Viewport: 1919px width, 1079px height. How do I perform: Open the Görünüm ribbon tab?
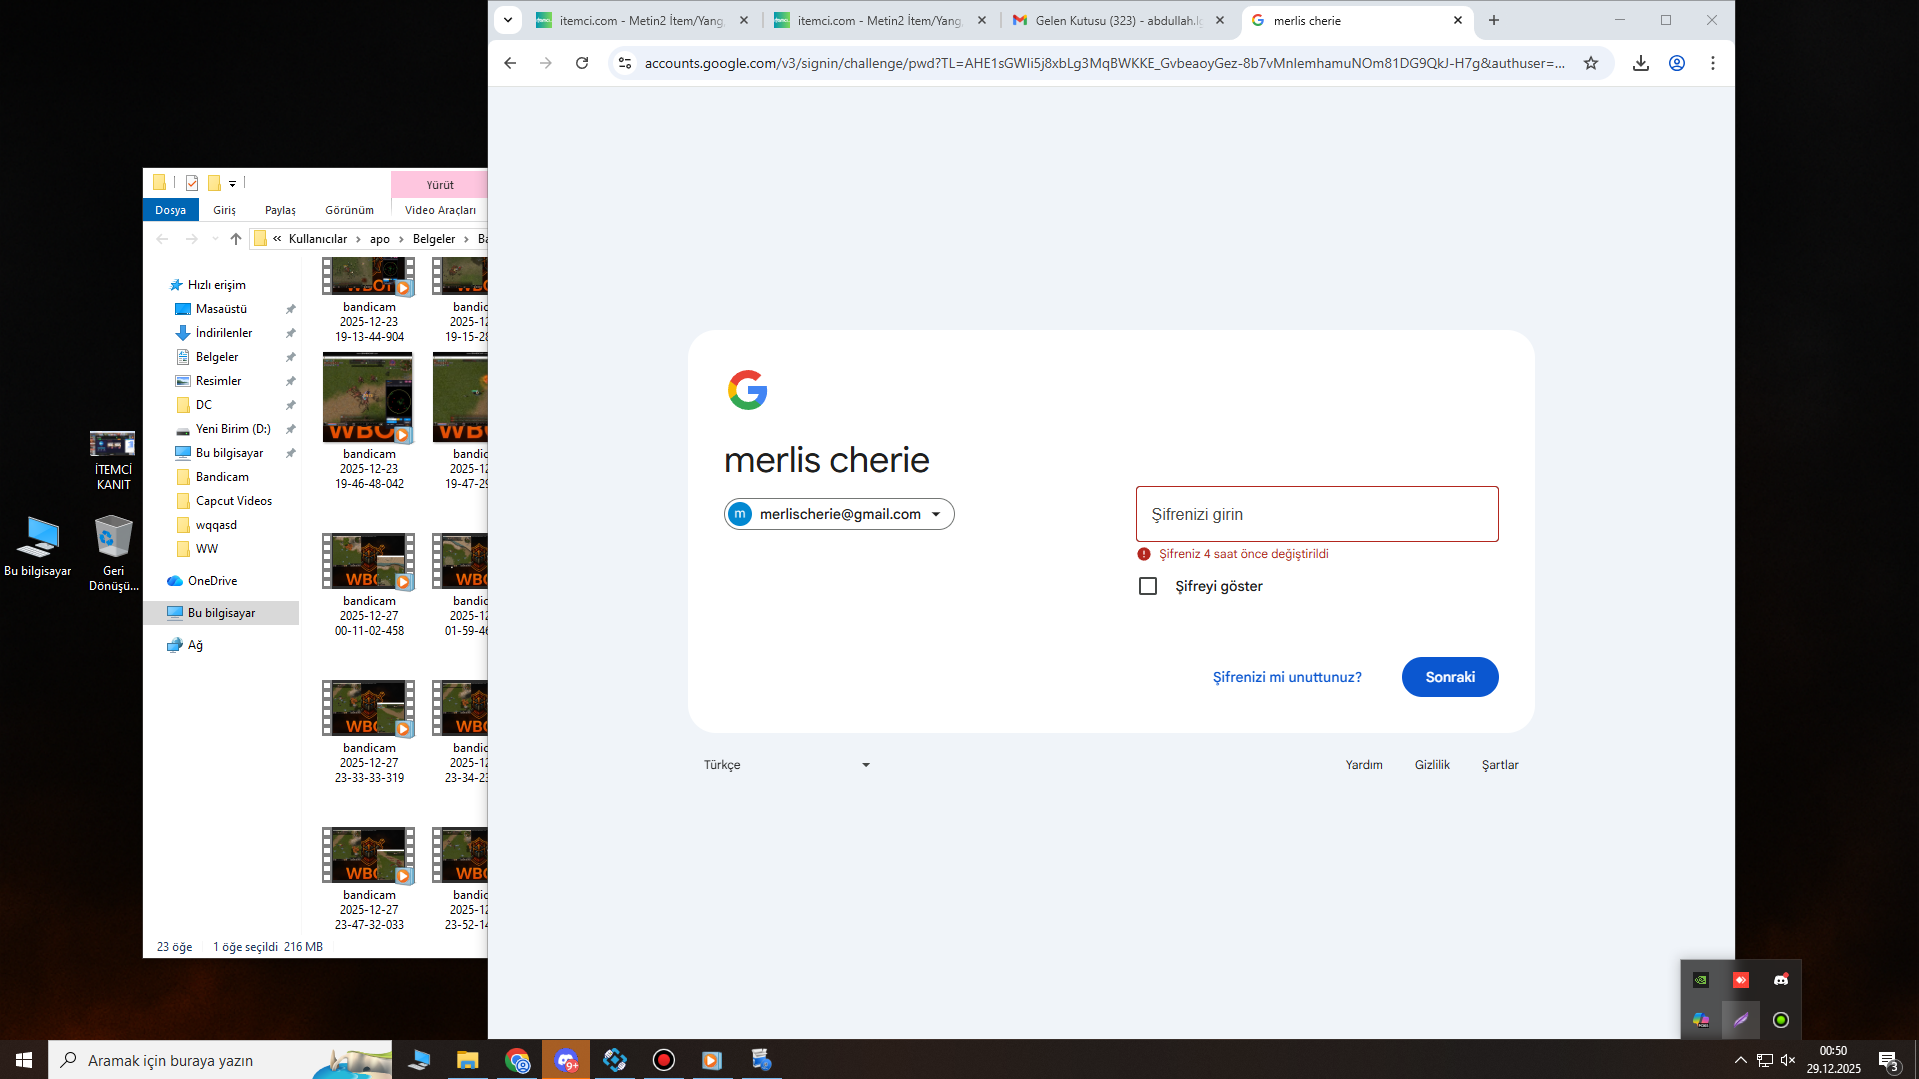click(349, 210)
